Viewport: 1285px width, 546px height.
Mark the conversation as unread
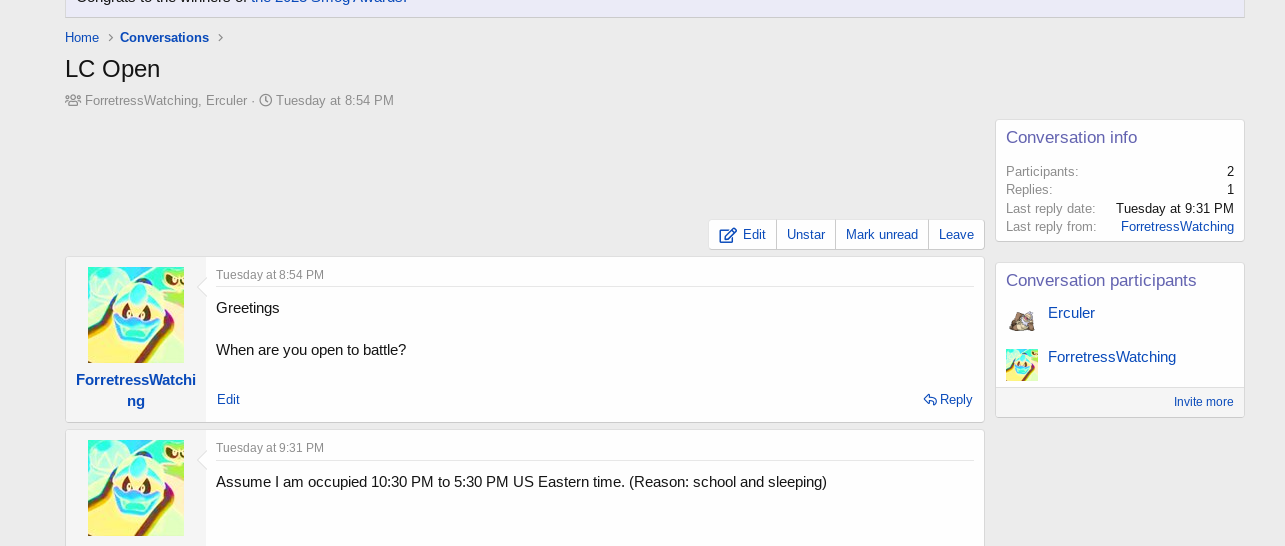(x=881, y=235)
